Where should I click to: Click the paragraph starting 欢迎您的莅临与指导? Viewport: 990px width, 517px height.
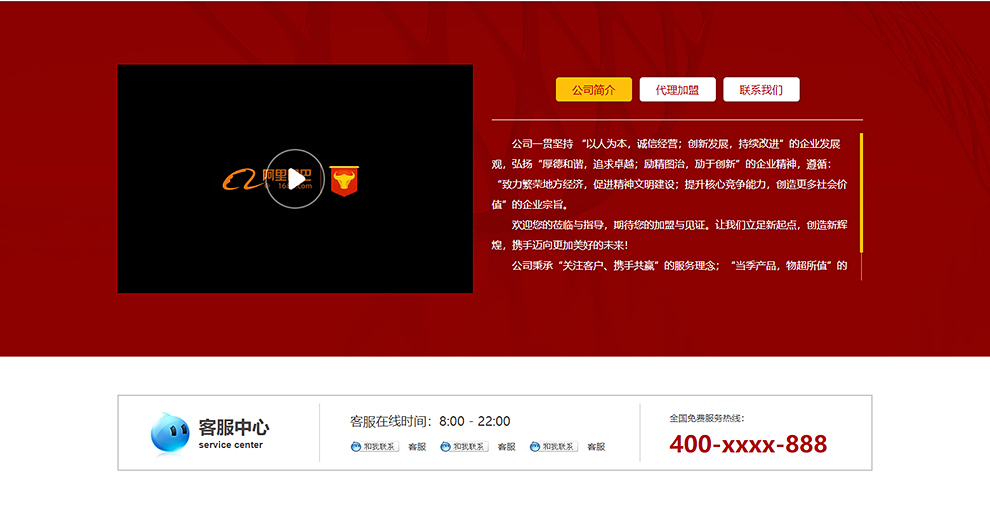(x=669, y=235)
